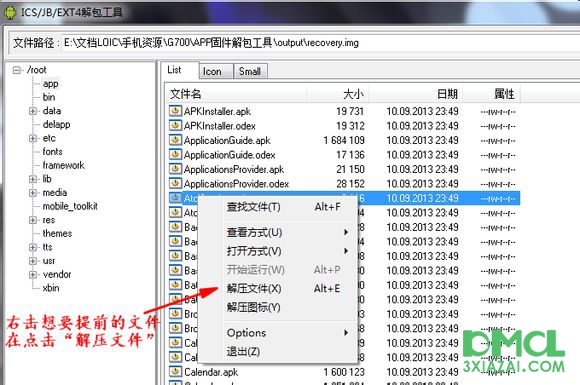Select the file Calendar.apk

pos(211,372)
